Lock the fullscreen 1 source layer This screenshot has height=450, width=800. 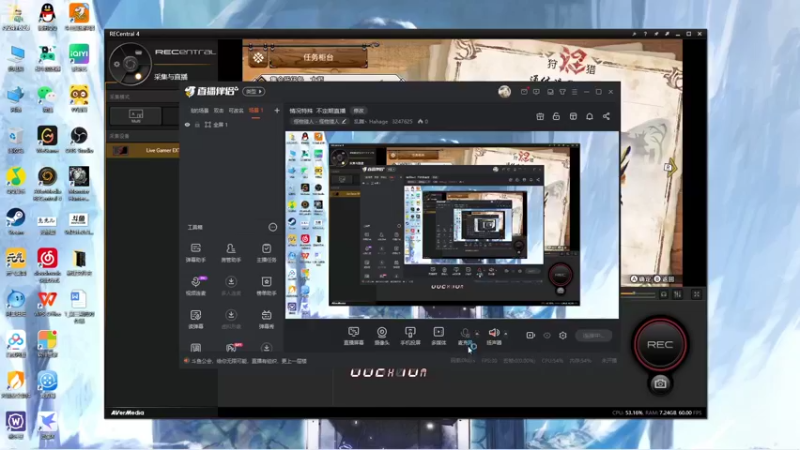point(197,124)
